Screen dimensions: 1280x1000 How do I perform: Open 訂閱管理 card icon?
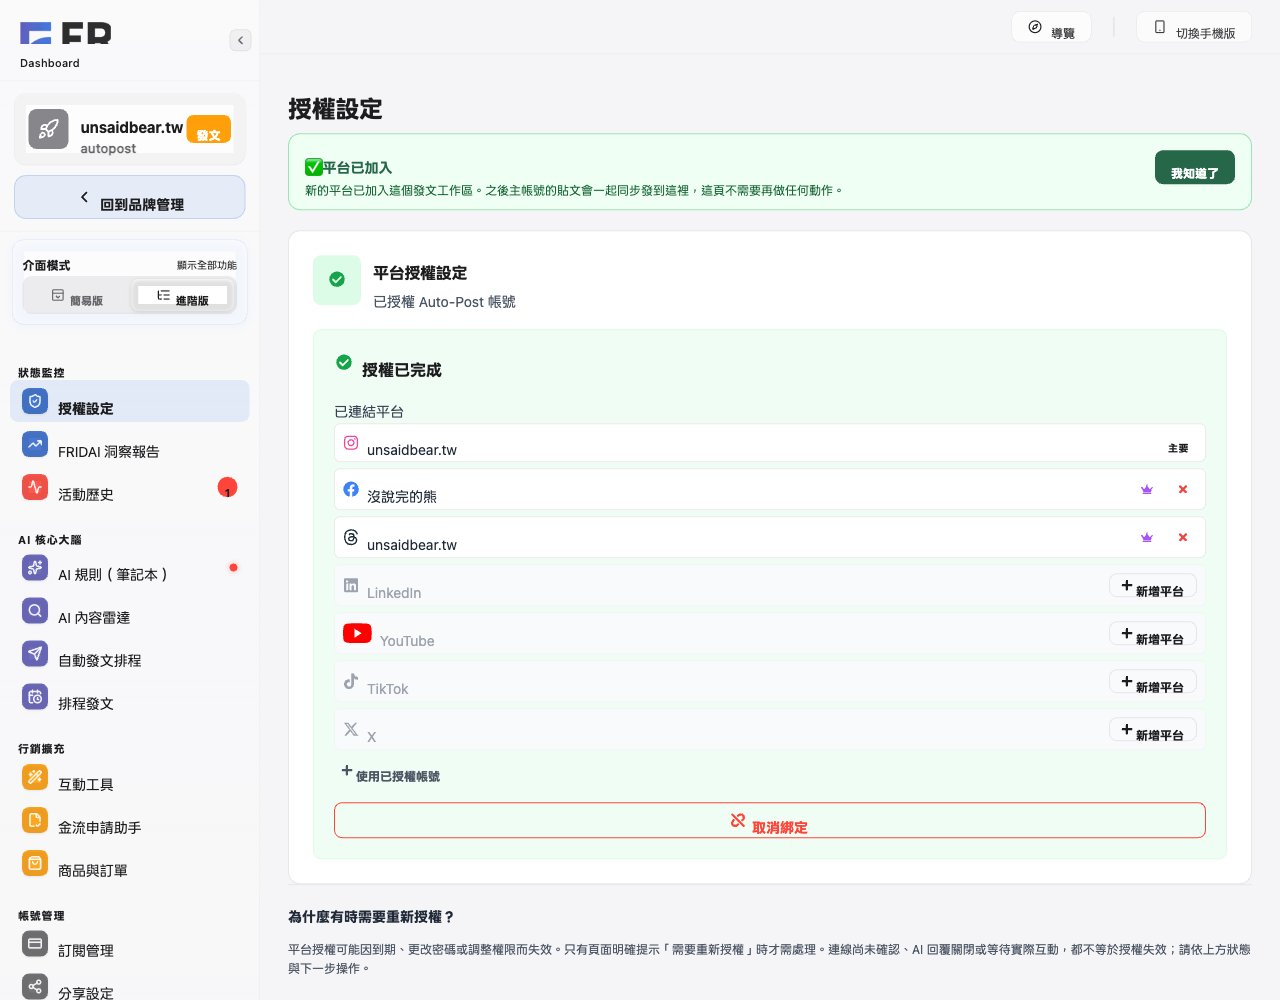tap(35, 943)
